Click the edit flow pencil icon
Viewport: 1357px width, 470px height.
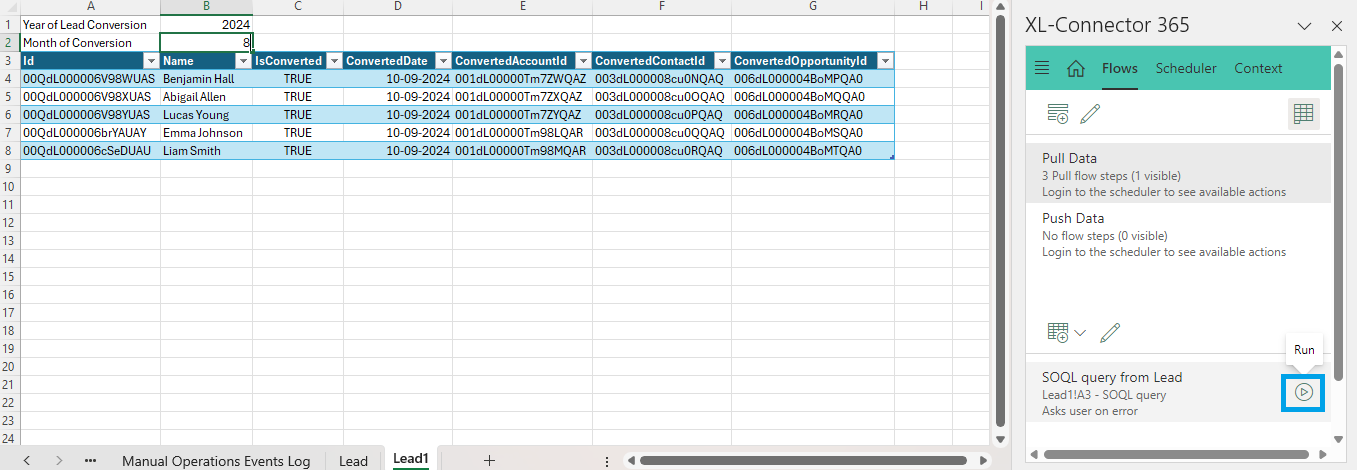point(1090,114)
